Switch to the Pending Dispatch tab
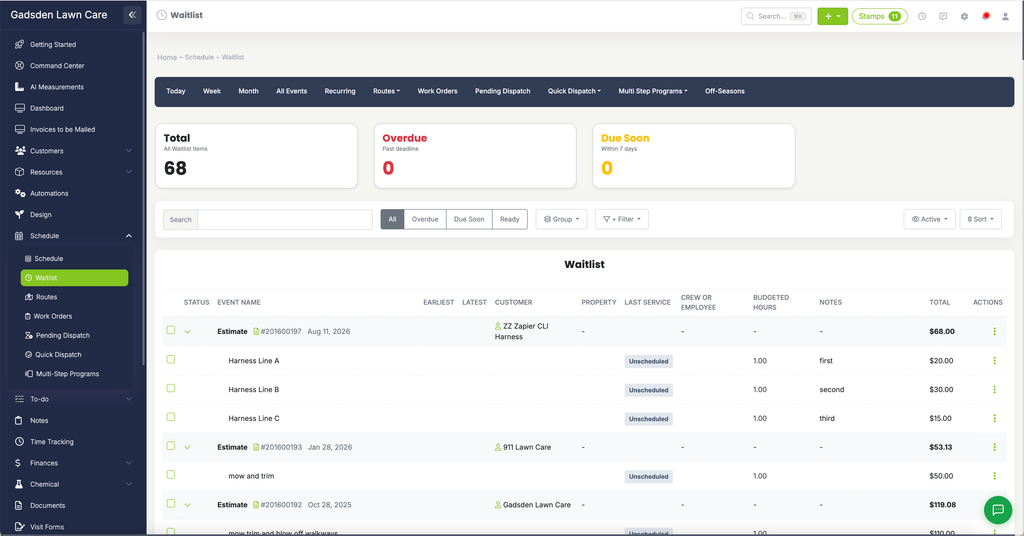The width and height of the screenshot is (1024, 536). coord(502,91)
